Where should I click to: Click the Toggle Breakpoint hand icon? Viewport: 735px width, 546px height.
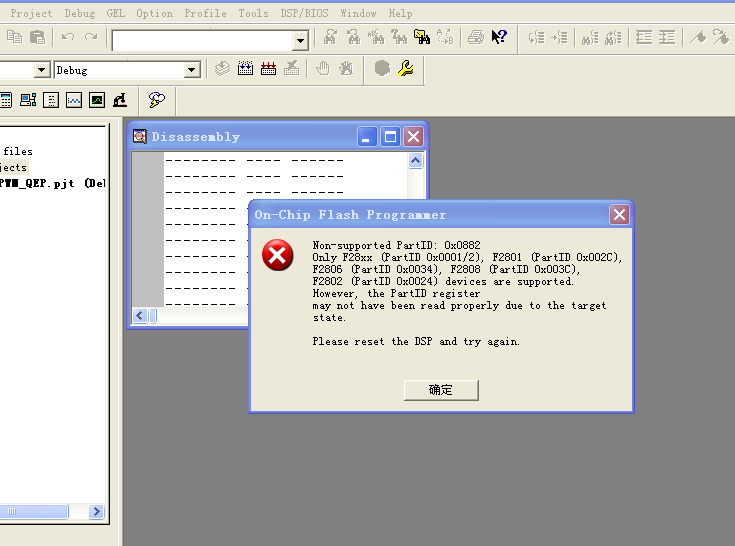pyautogui.click(x=322, y=69)
